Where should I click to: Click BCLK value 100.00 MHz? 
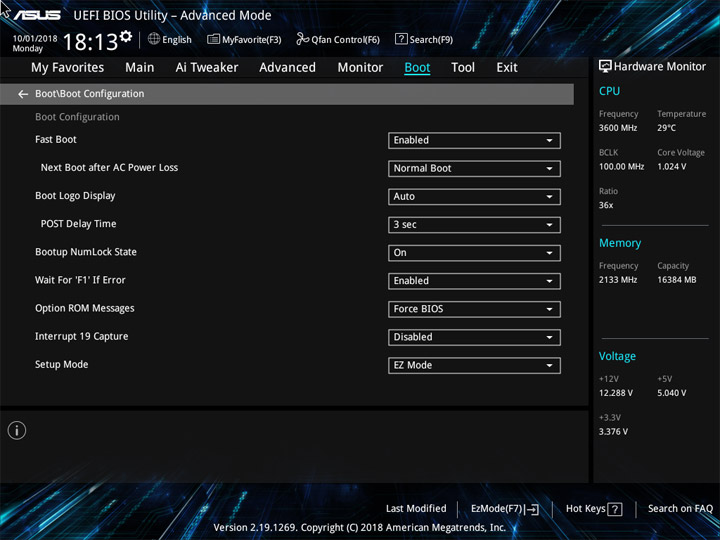click(621, 167)
